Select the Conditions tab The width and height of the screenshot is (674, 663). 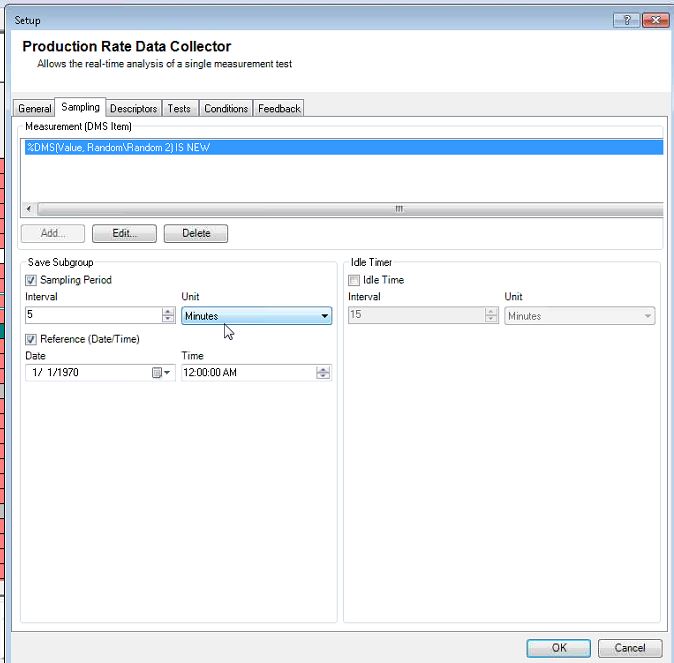(226, 109)
